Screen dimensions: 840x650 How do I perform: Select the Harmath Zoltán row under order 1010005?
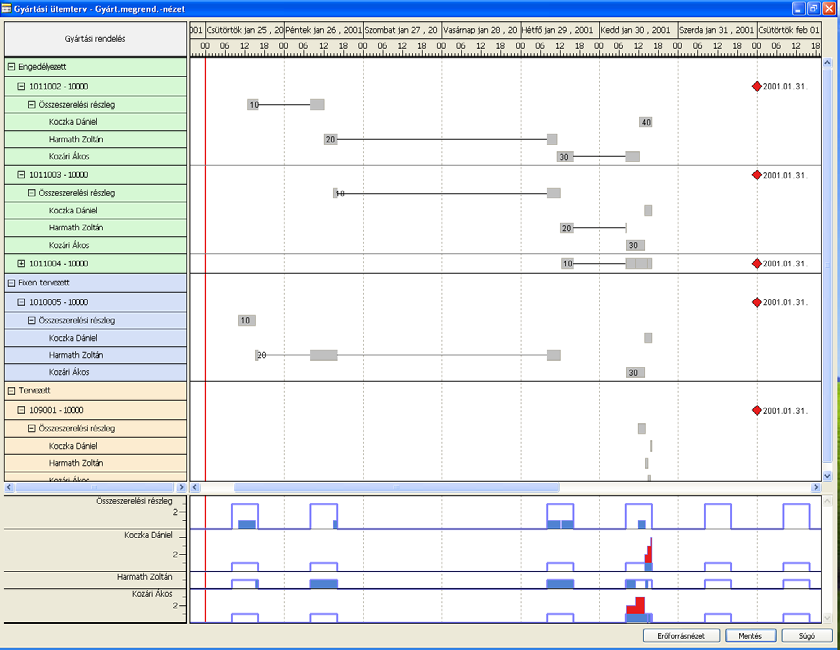tap(95, 355)
